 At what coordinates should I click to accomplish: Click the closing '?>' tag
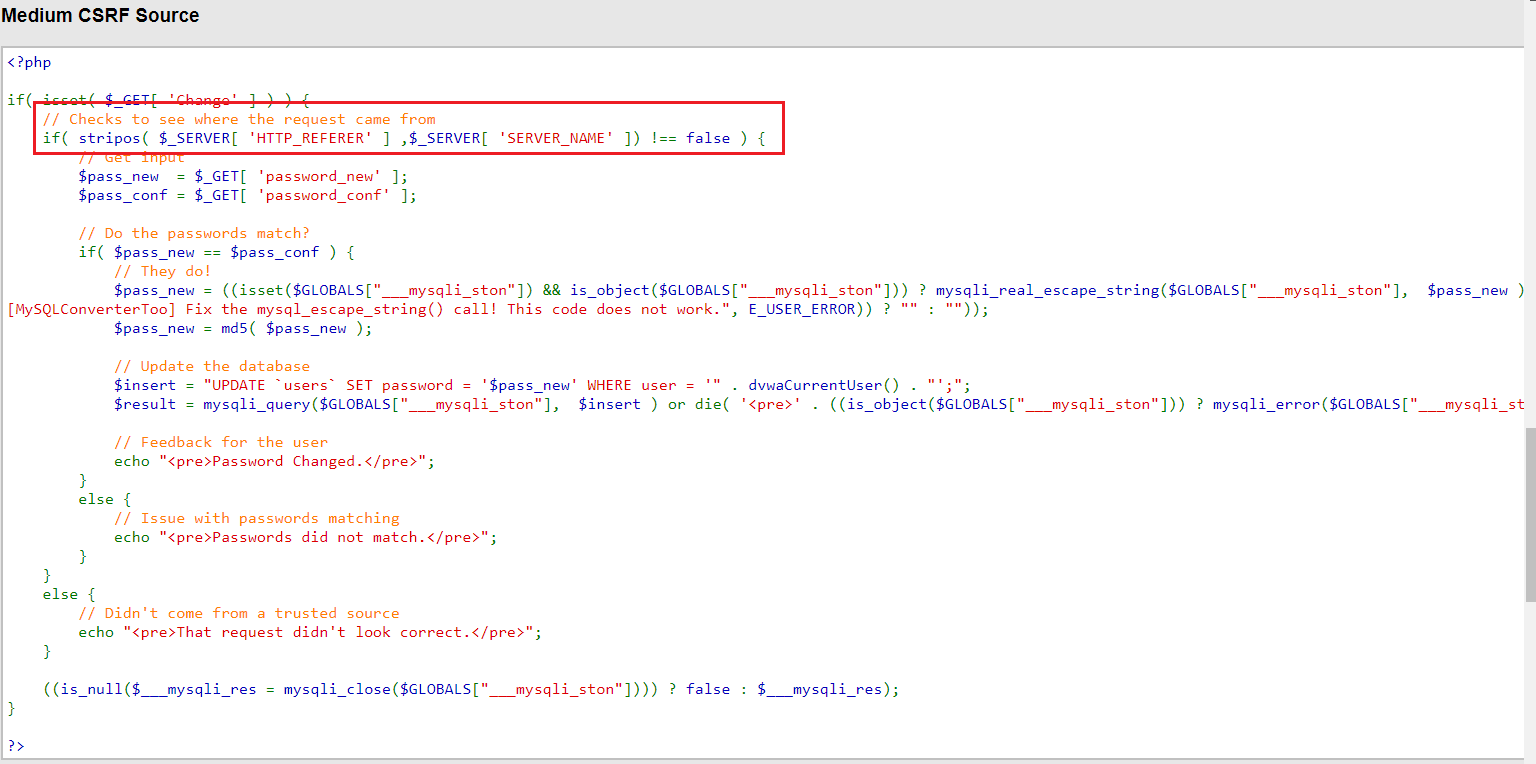click(15, 746)
